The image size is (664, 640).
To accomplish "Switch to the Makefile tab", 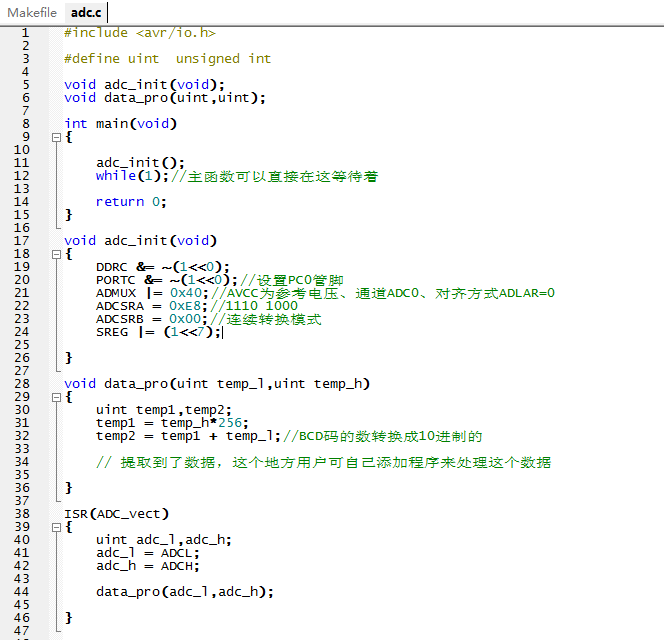I will pyautogui.click(x=32, y=13).
